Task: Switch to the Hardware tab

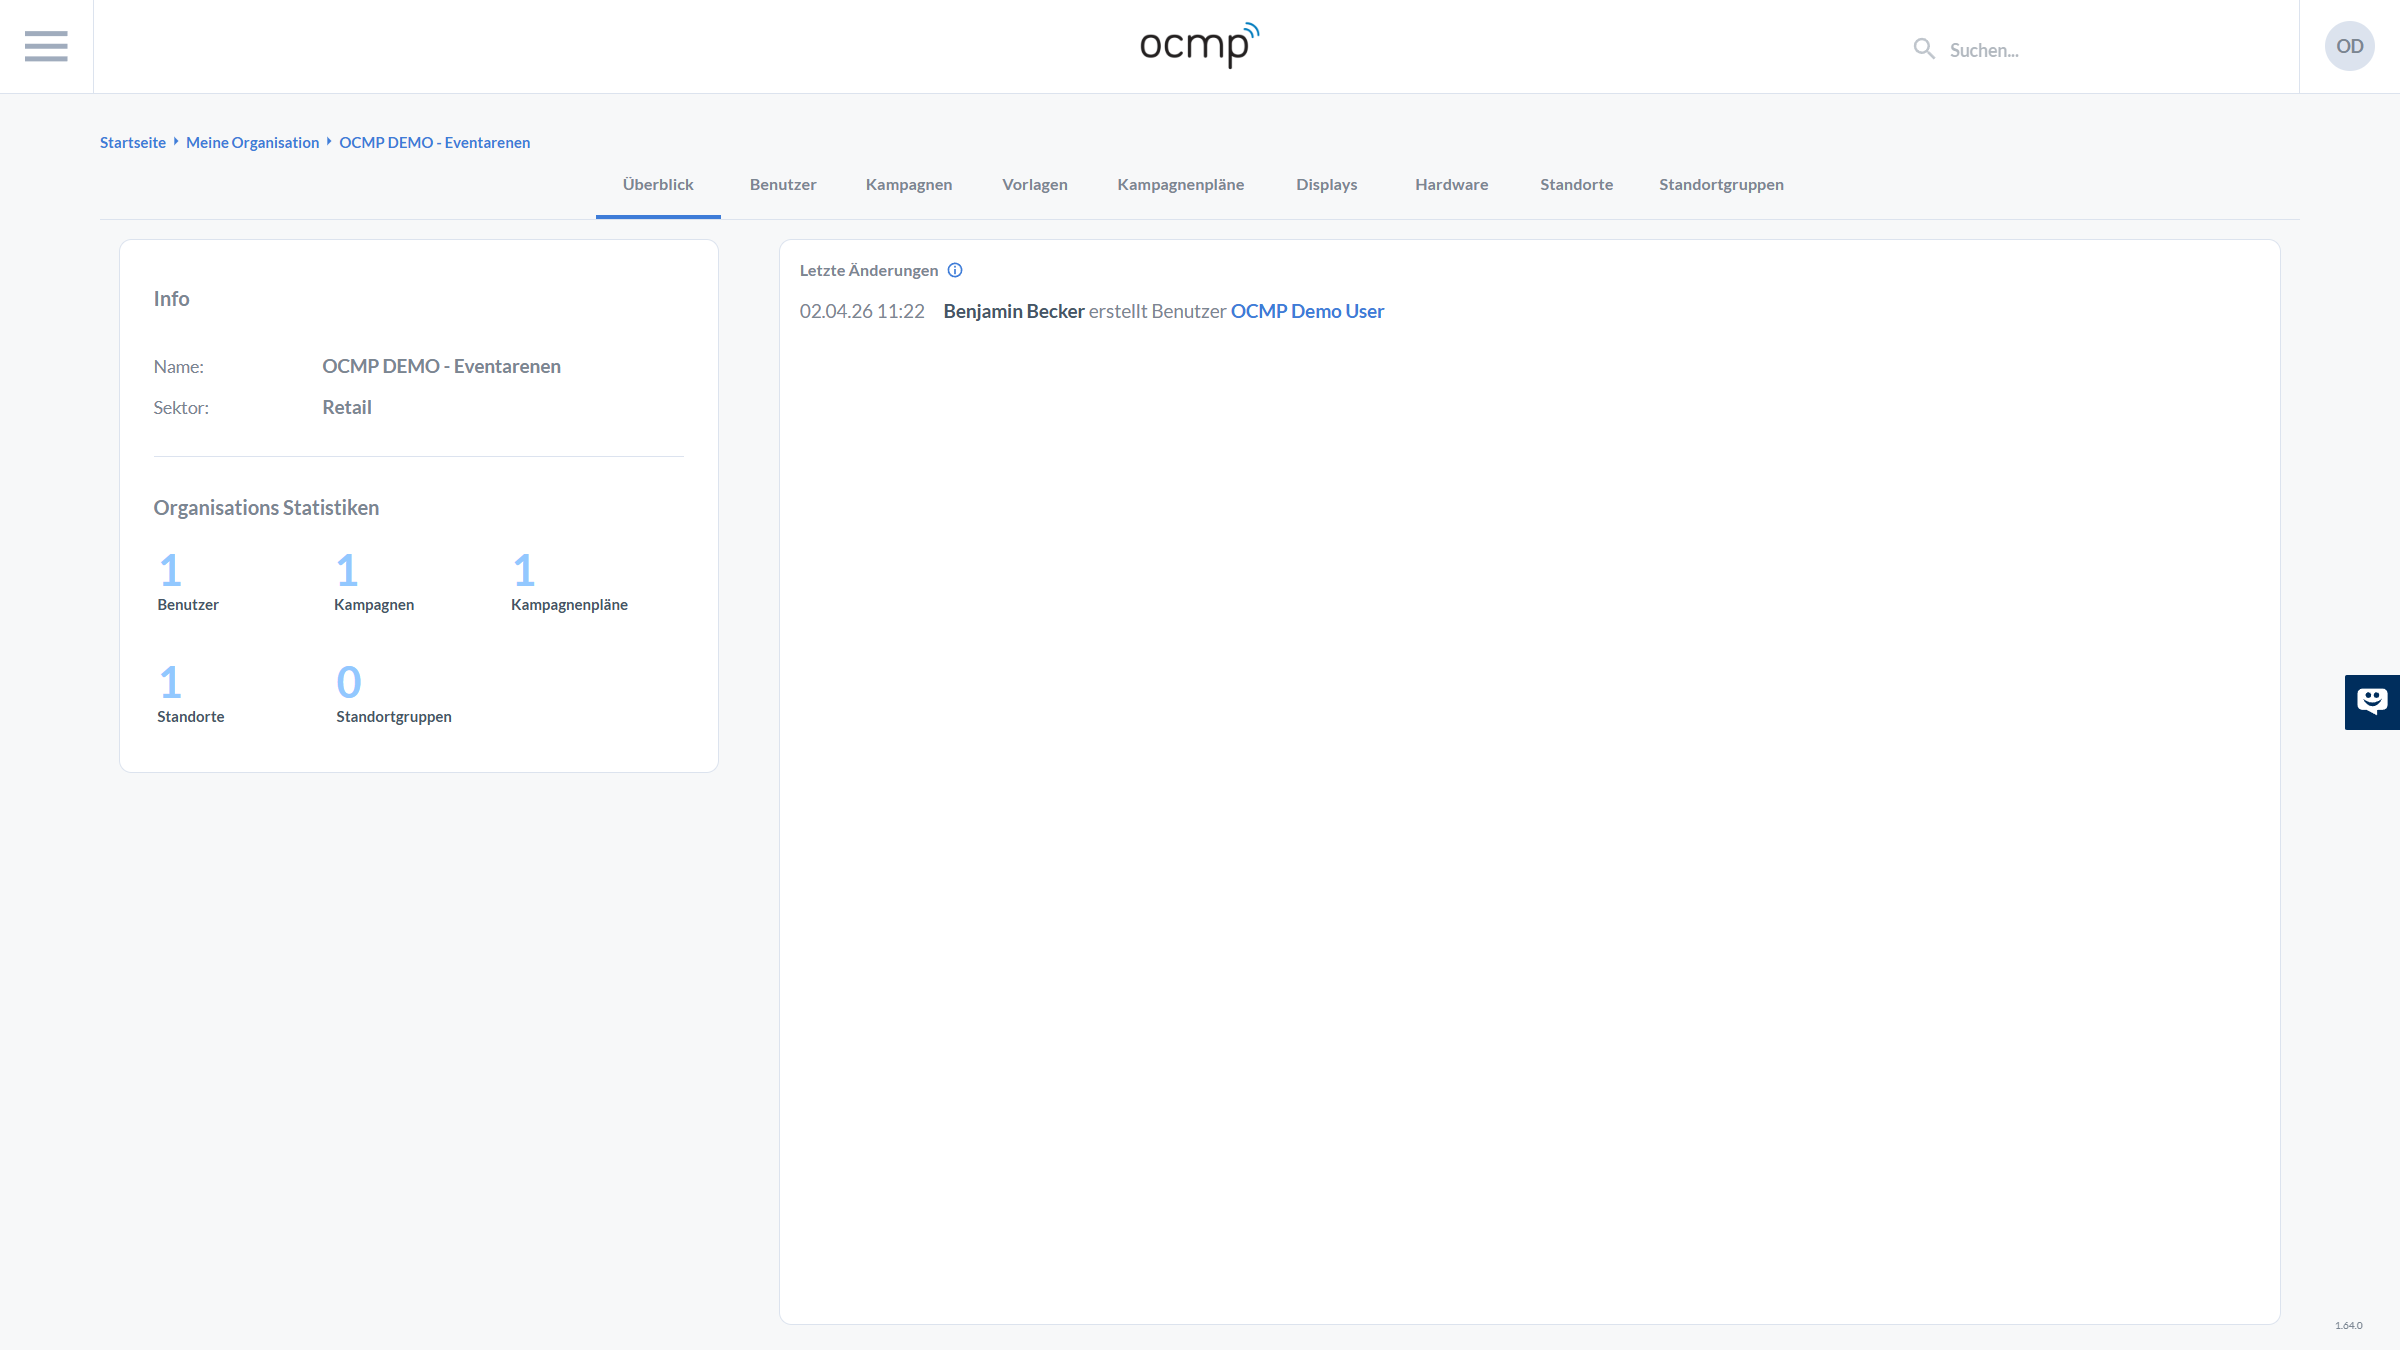Action: tap(1451, 185)
